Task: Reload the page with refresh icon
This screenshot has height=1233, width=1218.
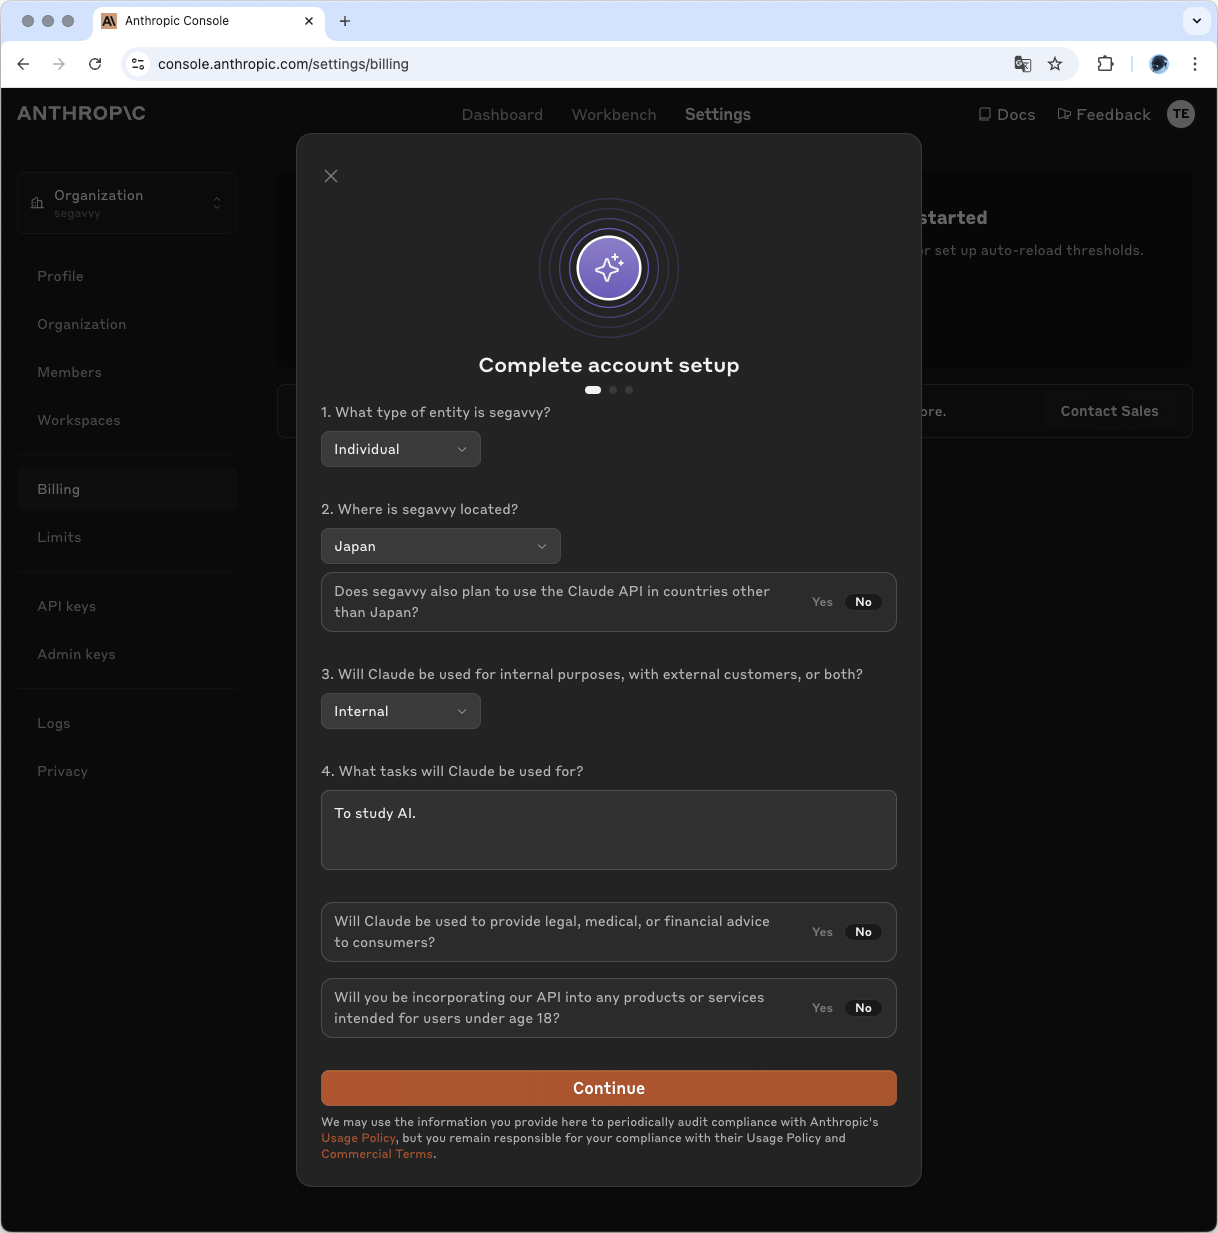Action: [x=95, y=64]
